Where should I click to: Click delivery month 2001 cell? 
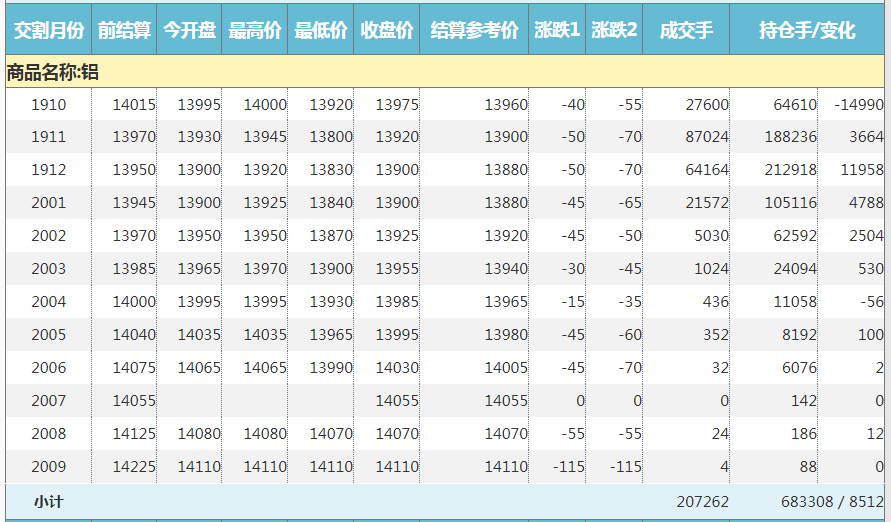[x=48, y=203]
